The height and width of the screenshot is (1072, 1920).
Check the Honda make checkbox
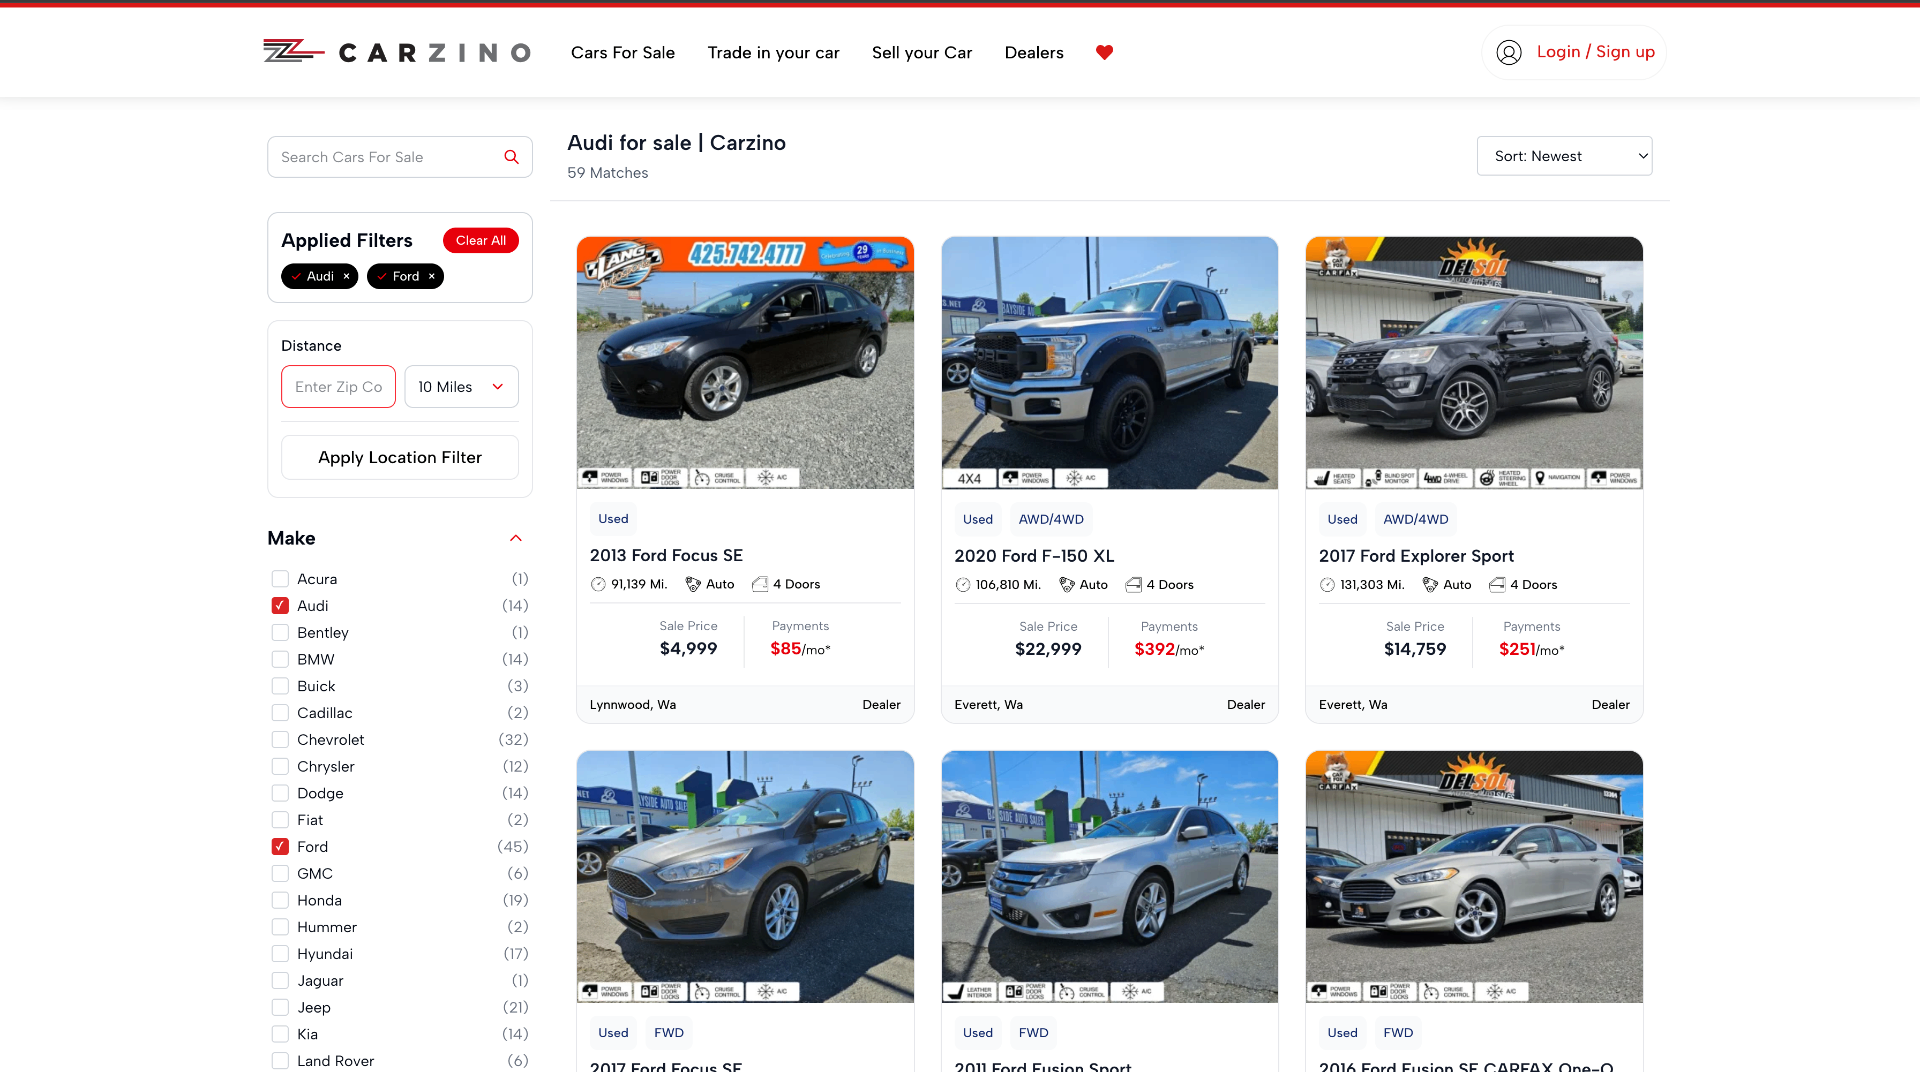280,901
